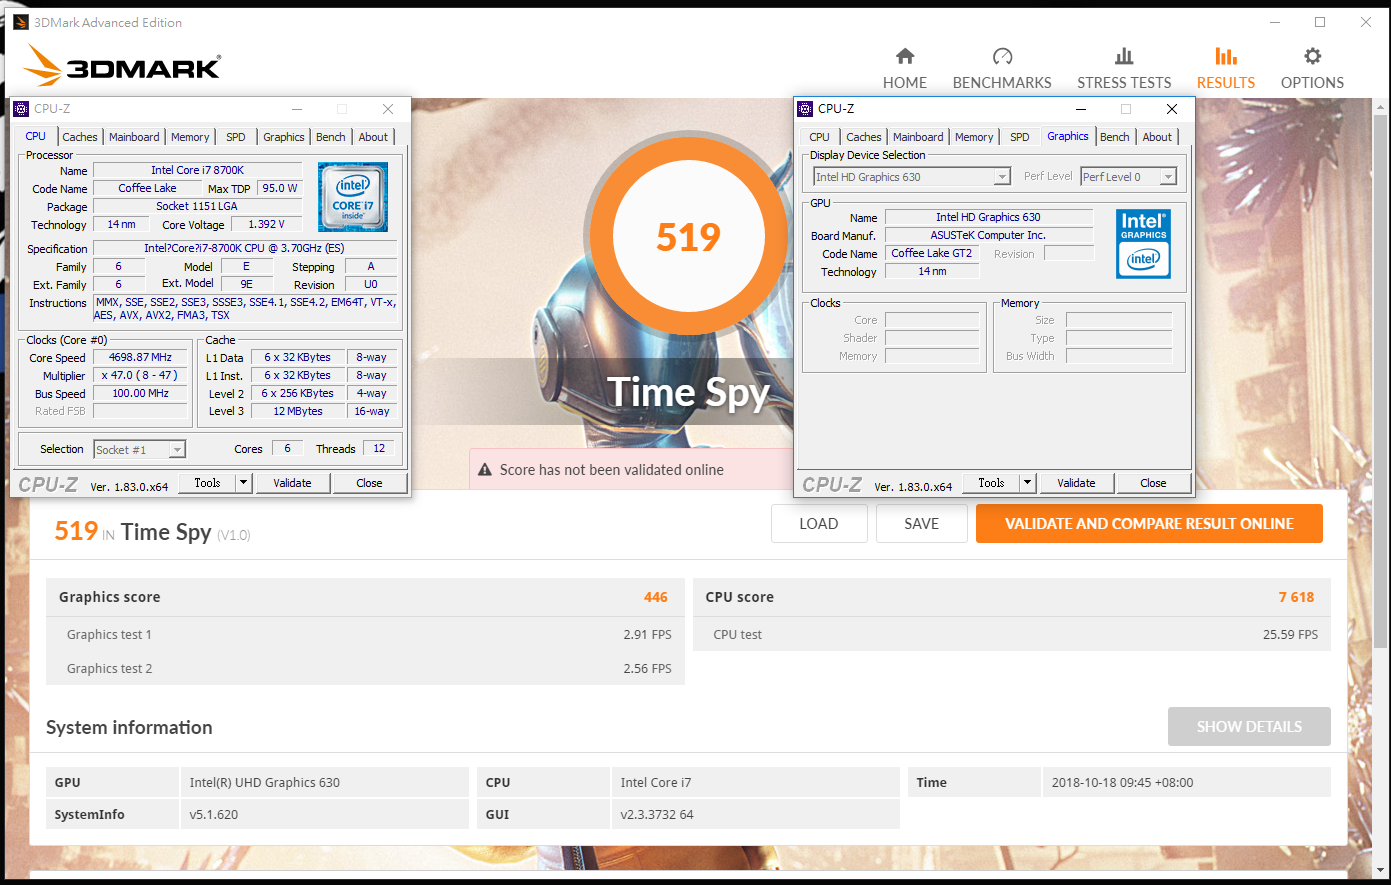
Task: Click the Intel Core i7 badge in CPU-Z
Action: point(353,197)
